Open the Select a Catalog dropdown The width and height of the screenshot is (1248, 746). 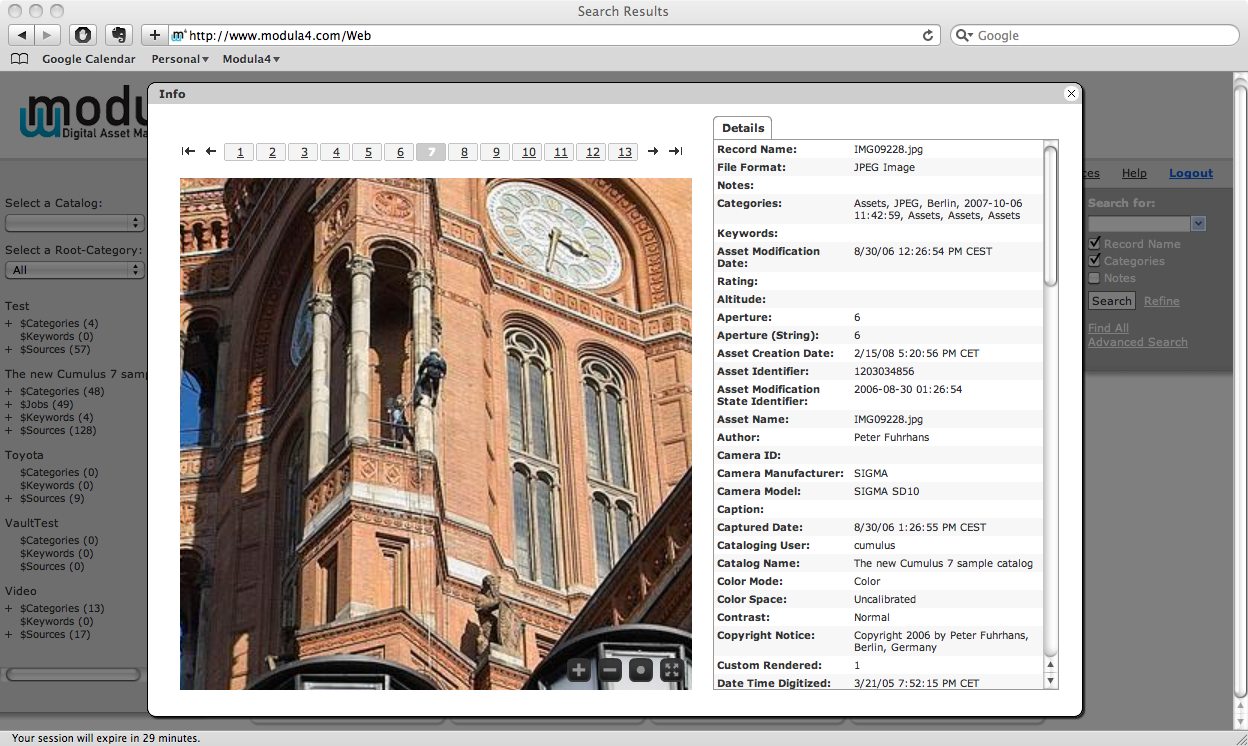pyautogui.click(x=75, y=223)
